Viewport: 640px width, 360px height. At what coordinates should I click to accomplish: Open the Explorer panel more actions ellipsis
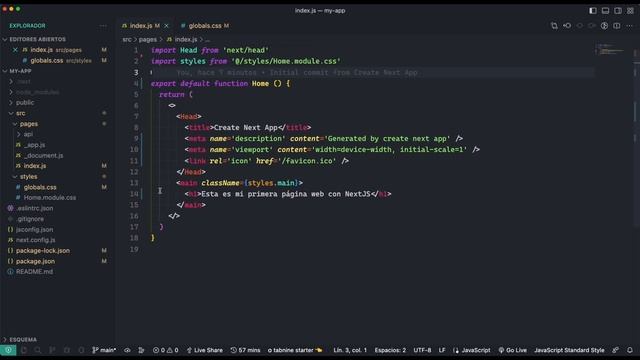103,26
